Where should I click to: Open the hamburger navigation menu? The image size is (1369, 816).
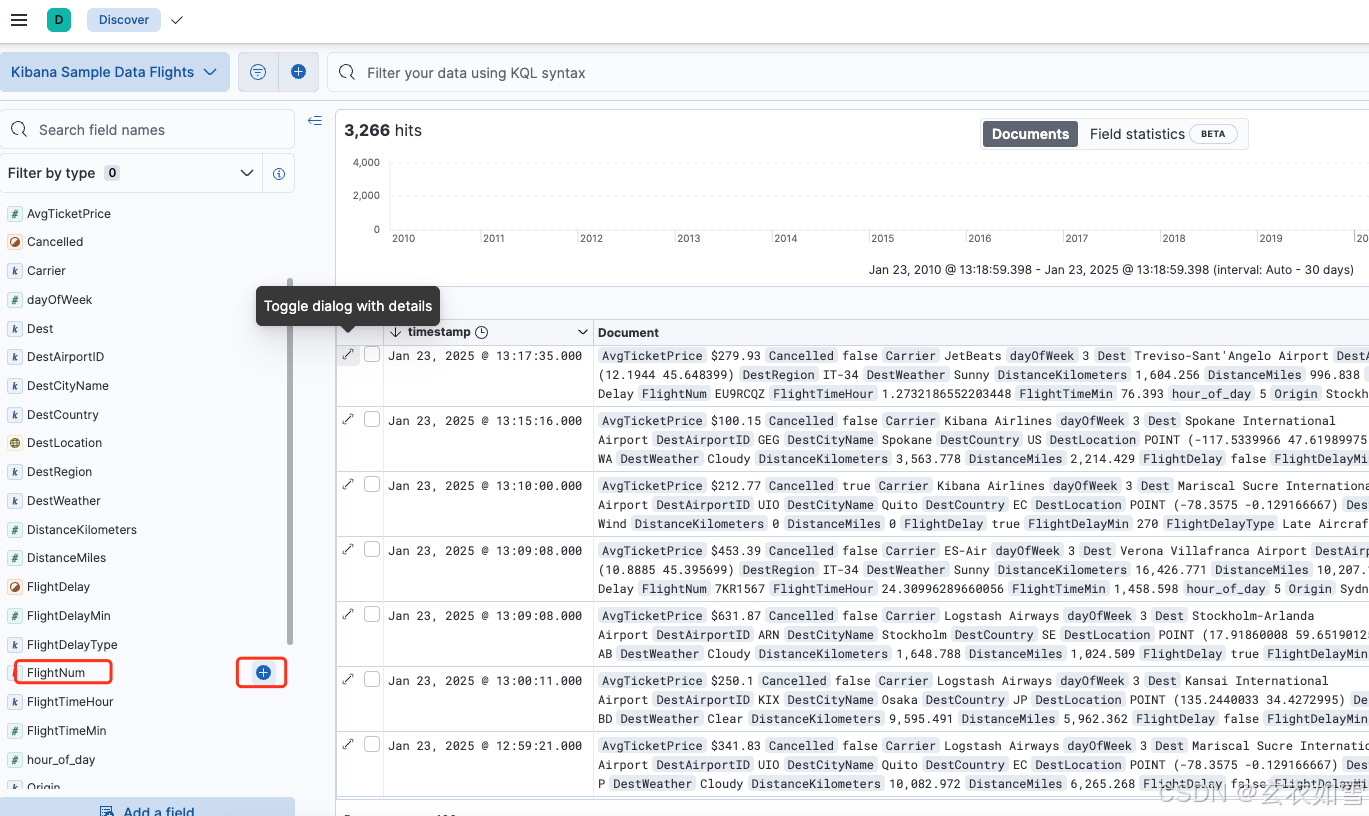[18, 20]
